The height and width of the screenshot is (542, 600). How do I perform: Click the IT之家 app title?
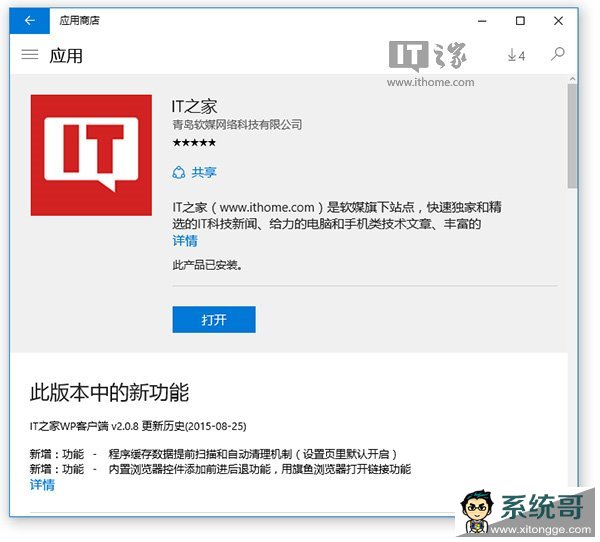tap(194, 106)
